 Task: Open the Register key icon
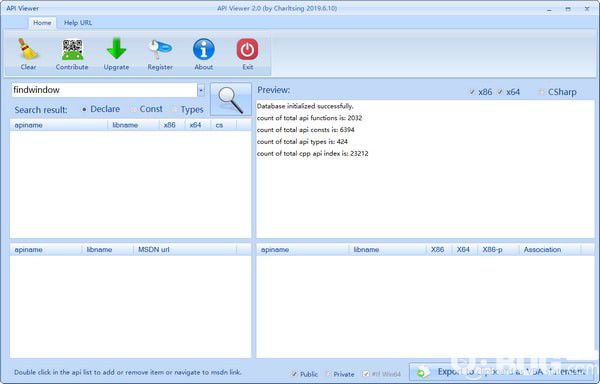point(160,49)
